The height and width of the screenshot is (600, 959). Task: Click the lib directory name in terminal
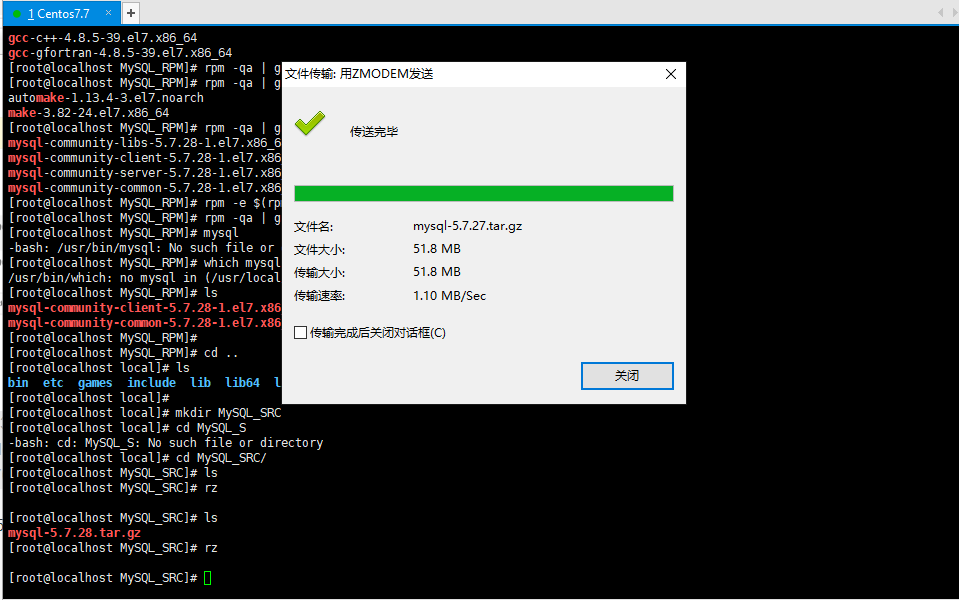pyautogui.click(x=201, y=382)
